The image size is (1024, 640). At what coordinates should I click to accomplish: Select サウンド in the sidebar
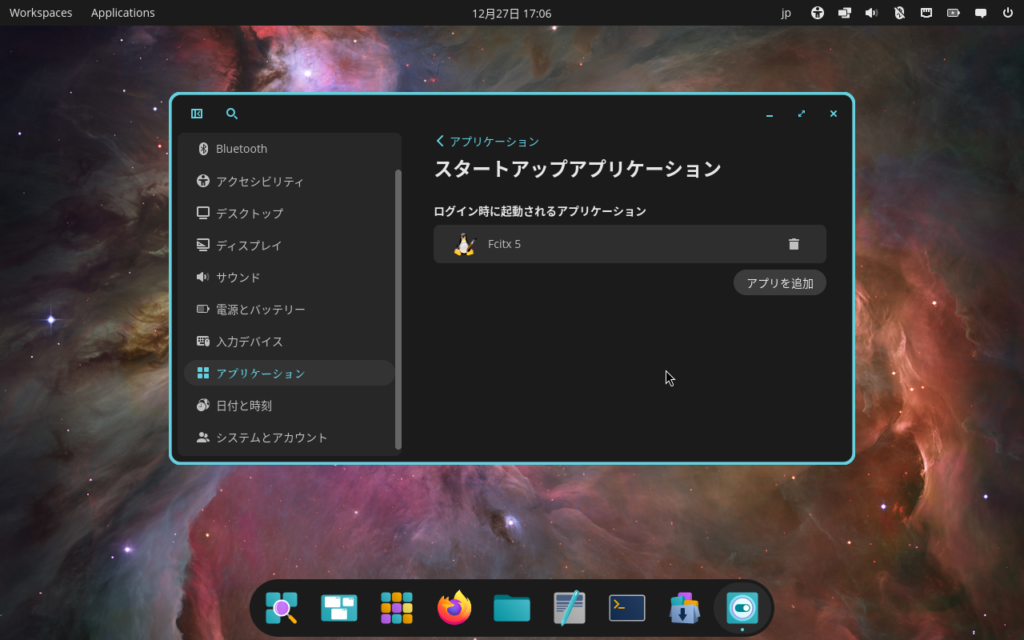[238, 278]
